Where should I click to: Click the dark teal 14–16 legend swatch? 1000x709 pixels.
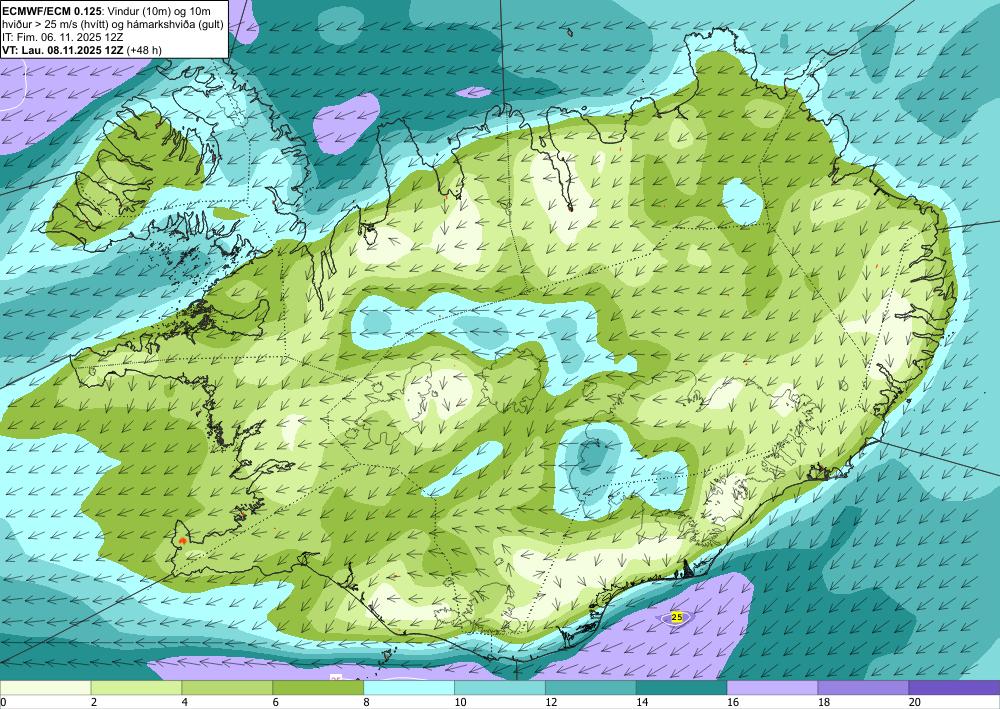tap(681, 688)
